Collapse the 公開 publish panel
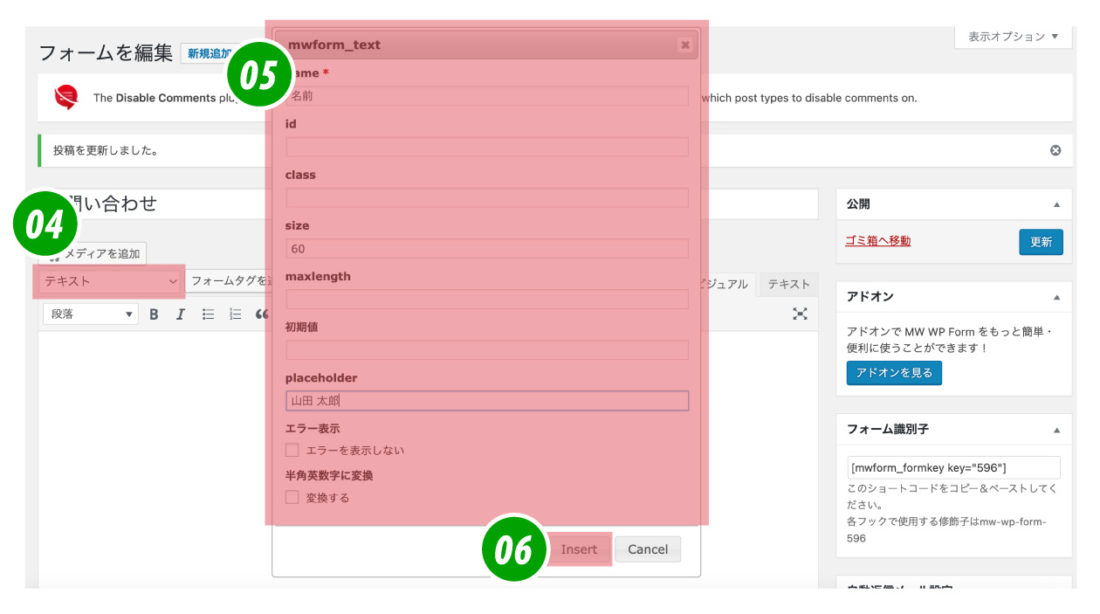The width and height of the screenshot is (1100, 614). click(x=1058, y=205)
